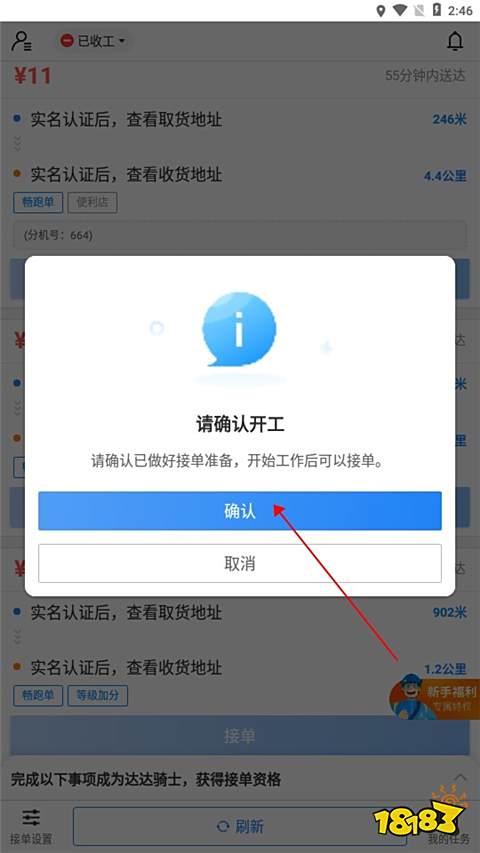Tap the 畅跑单 tag on first order
The width and height of the screenshot is (480, 853).
(38, 203)
